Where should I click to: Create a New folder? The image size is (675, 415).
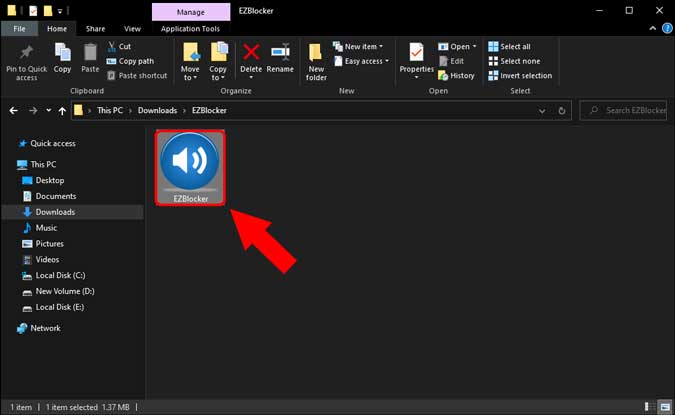316,62
